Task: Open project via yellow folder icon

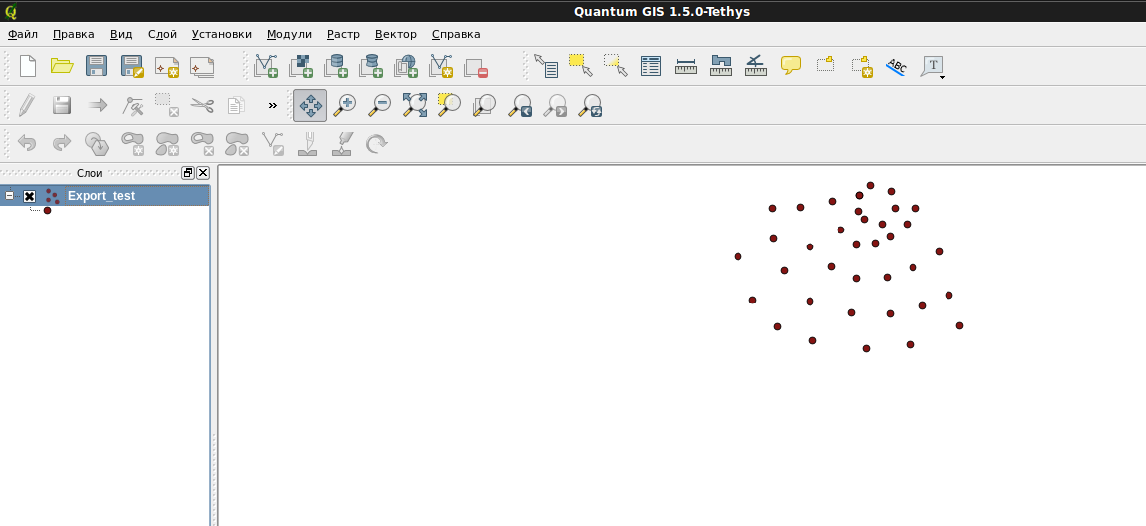Action: coord(62,66)
